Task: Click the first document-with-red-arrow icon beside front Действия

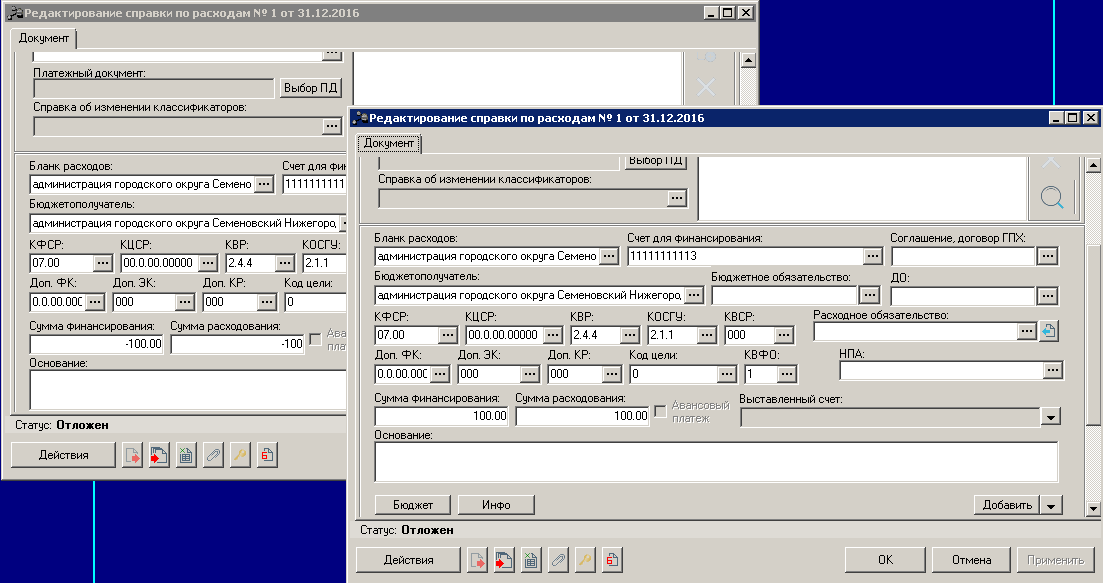Action: click(x=479, y=561)
